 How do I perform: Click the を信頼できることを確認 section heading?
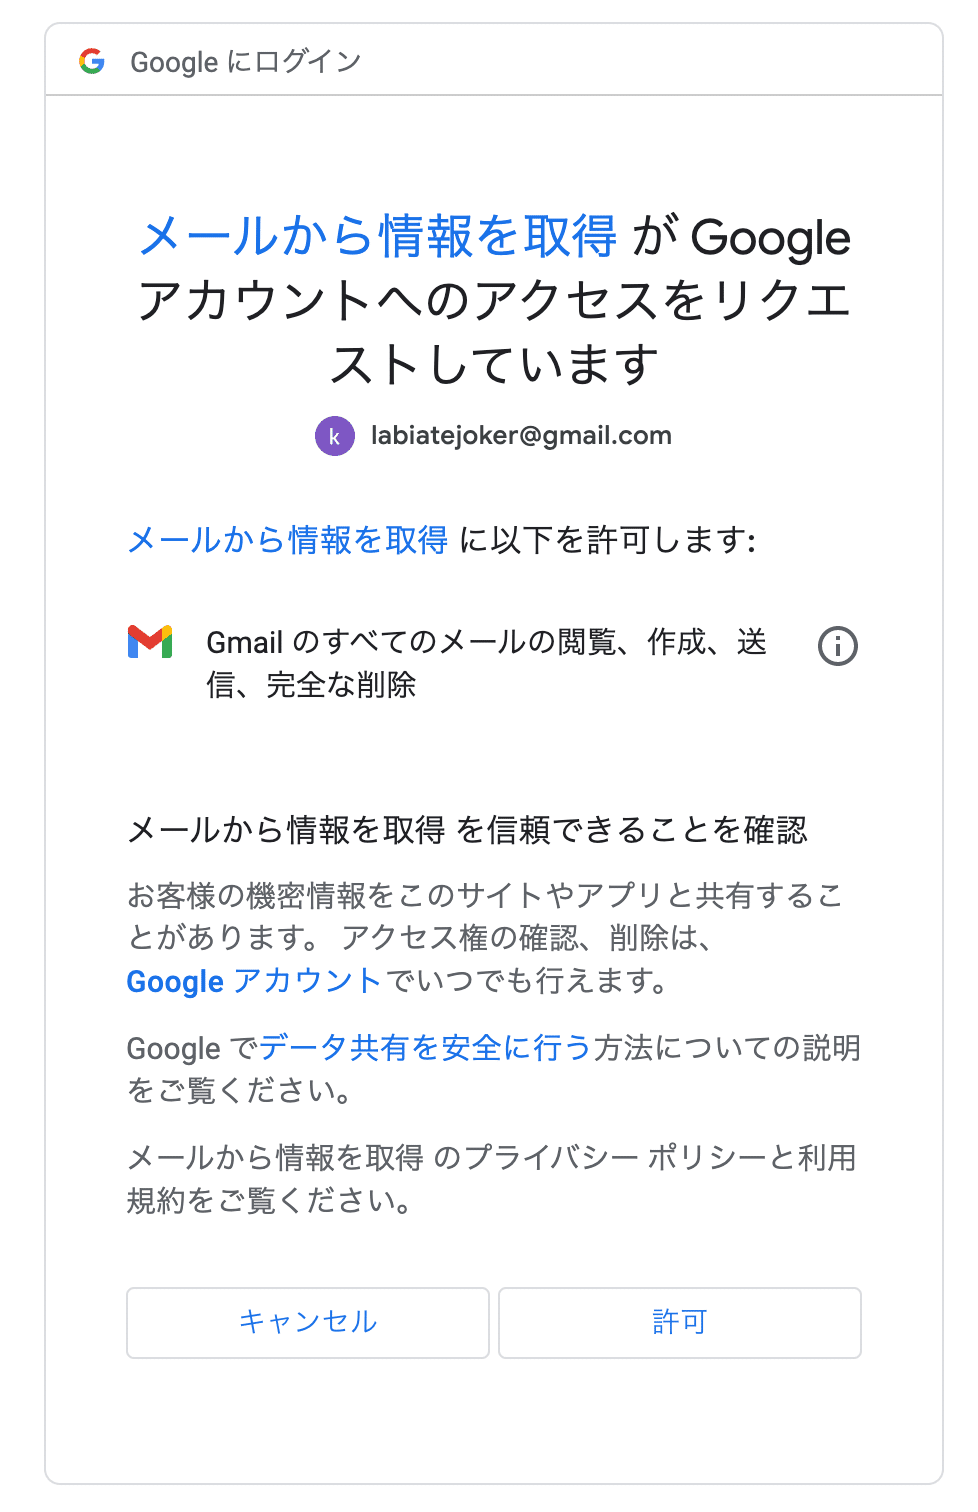click(632, 830)
